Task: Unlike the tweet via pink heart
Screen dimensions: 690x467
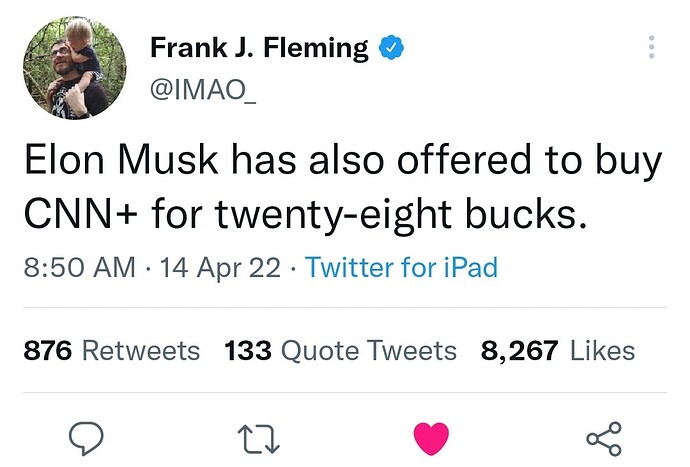Action: pyautogui.click(x=431, y=438)
